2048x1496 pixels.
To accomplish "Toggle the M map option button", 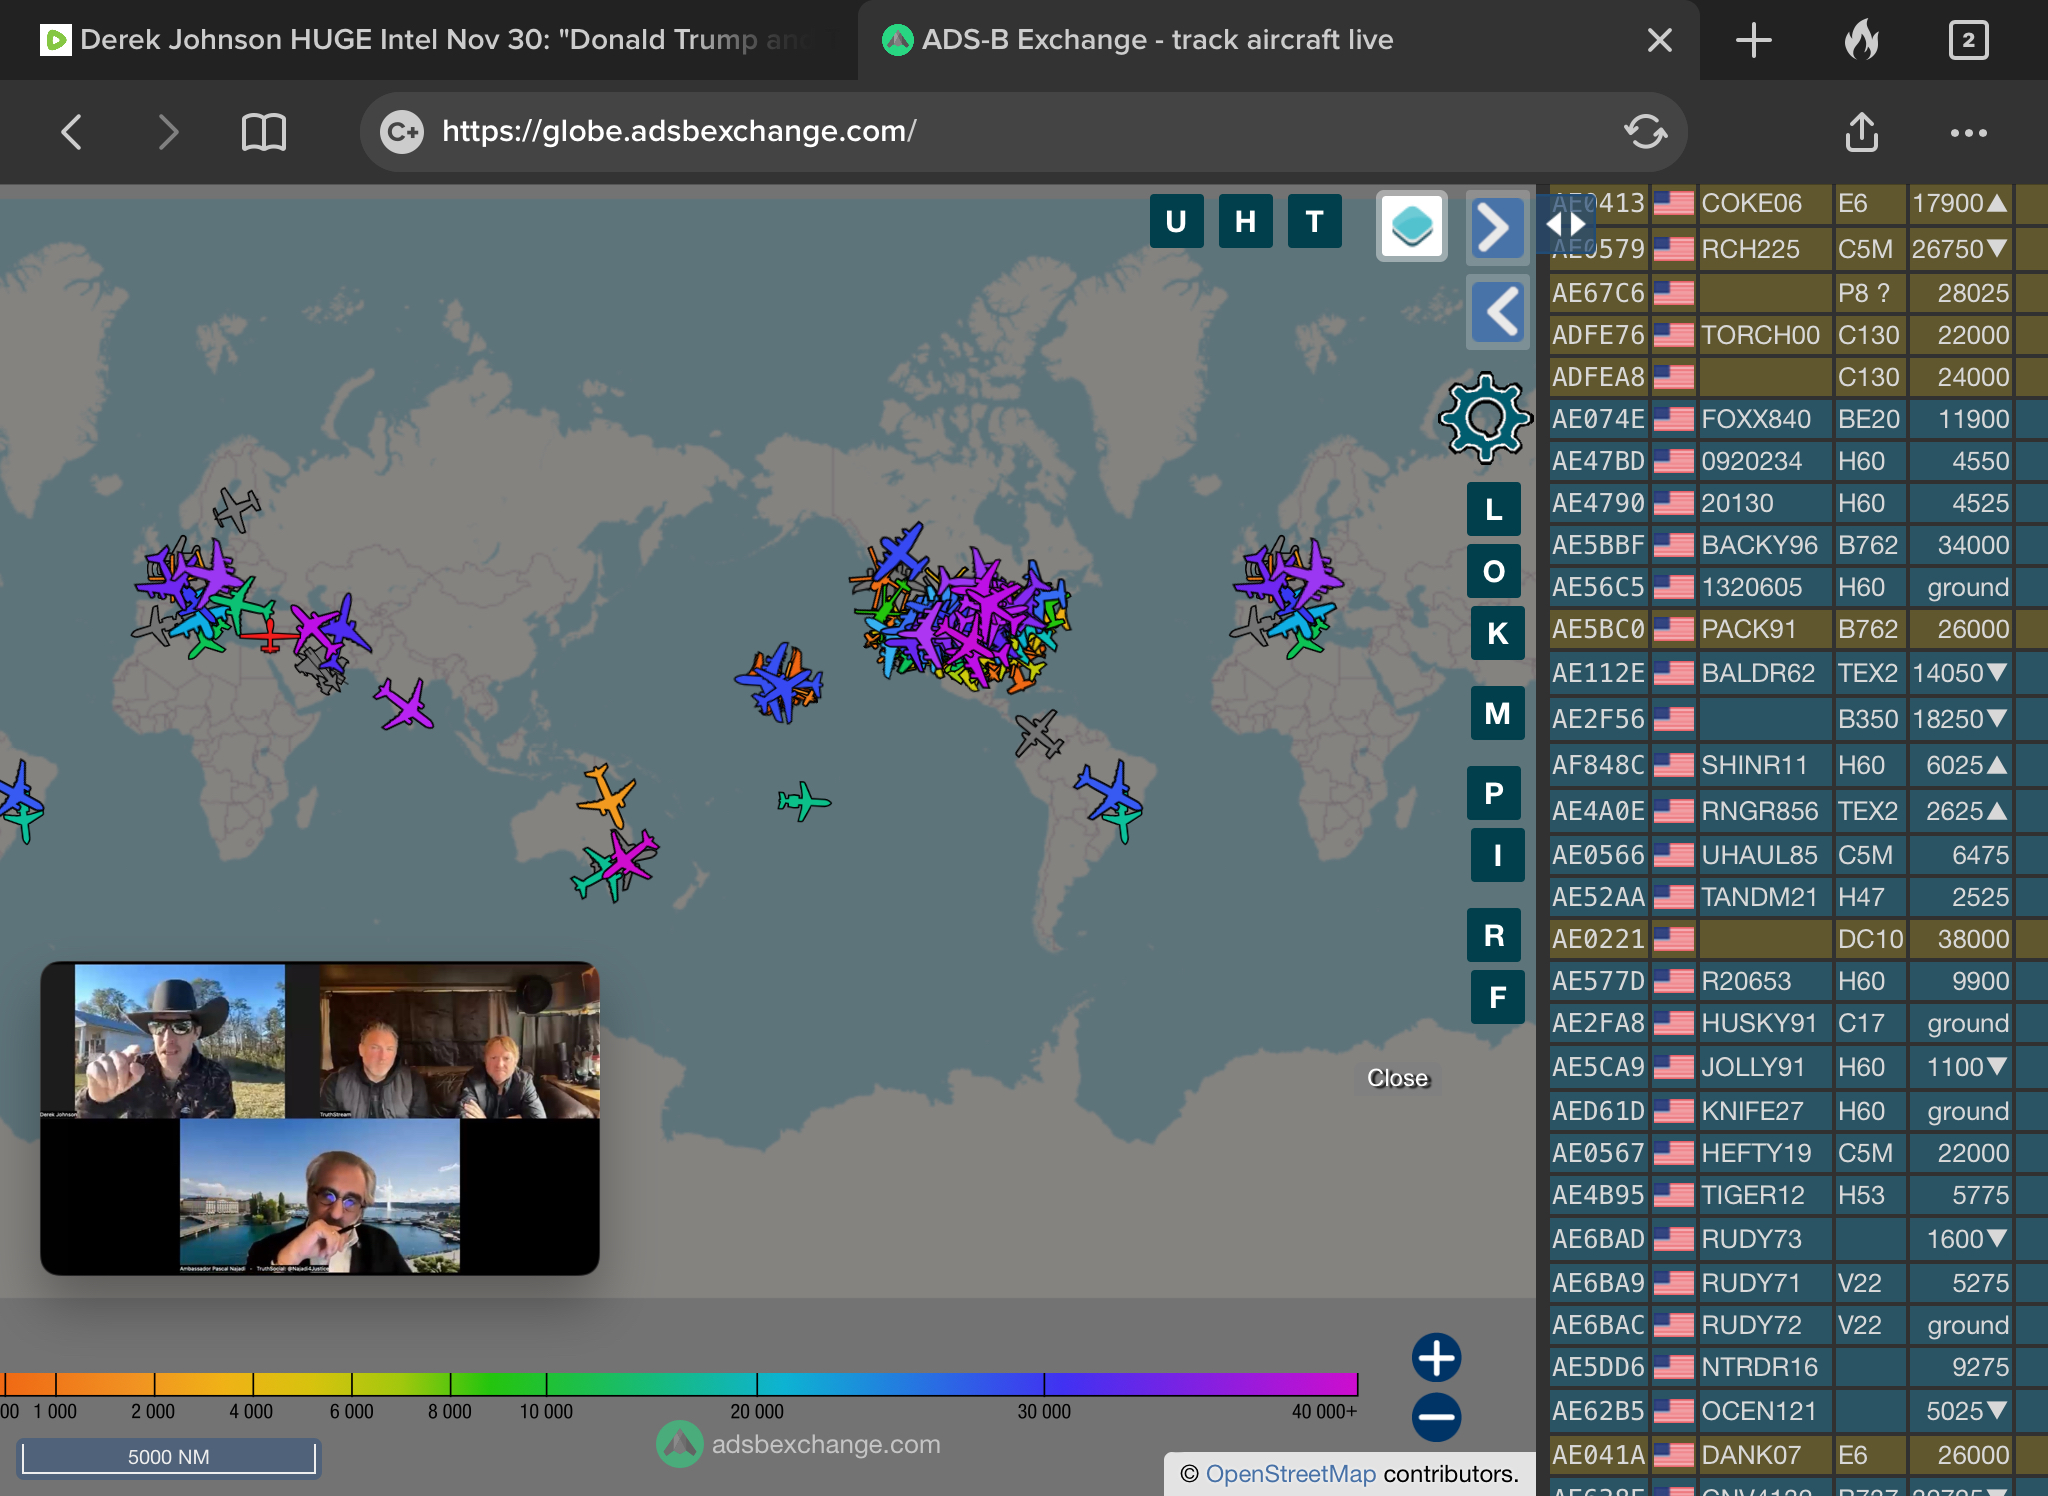I will pyautogui.click(x=1497, y=713).
